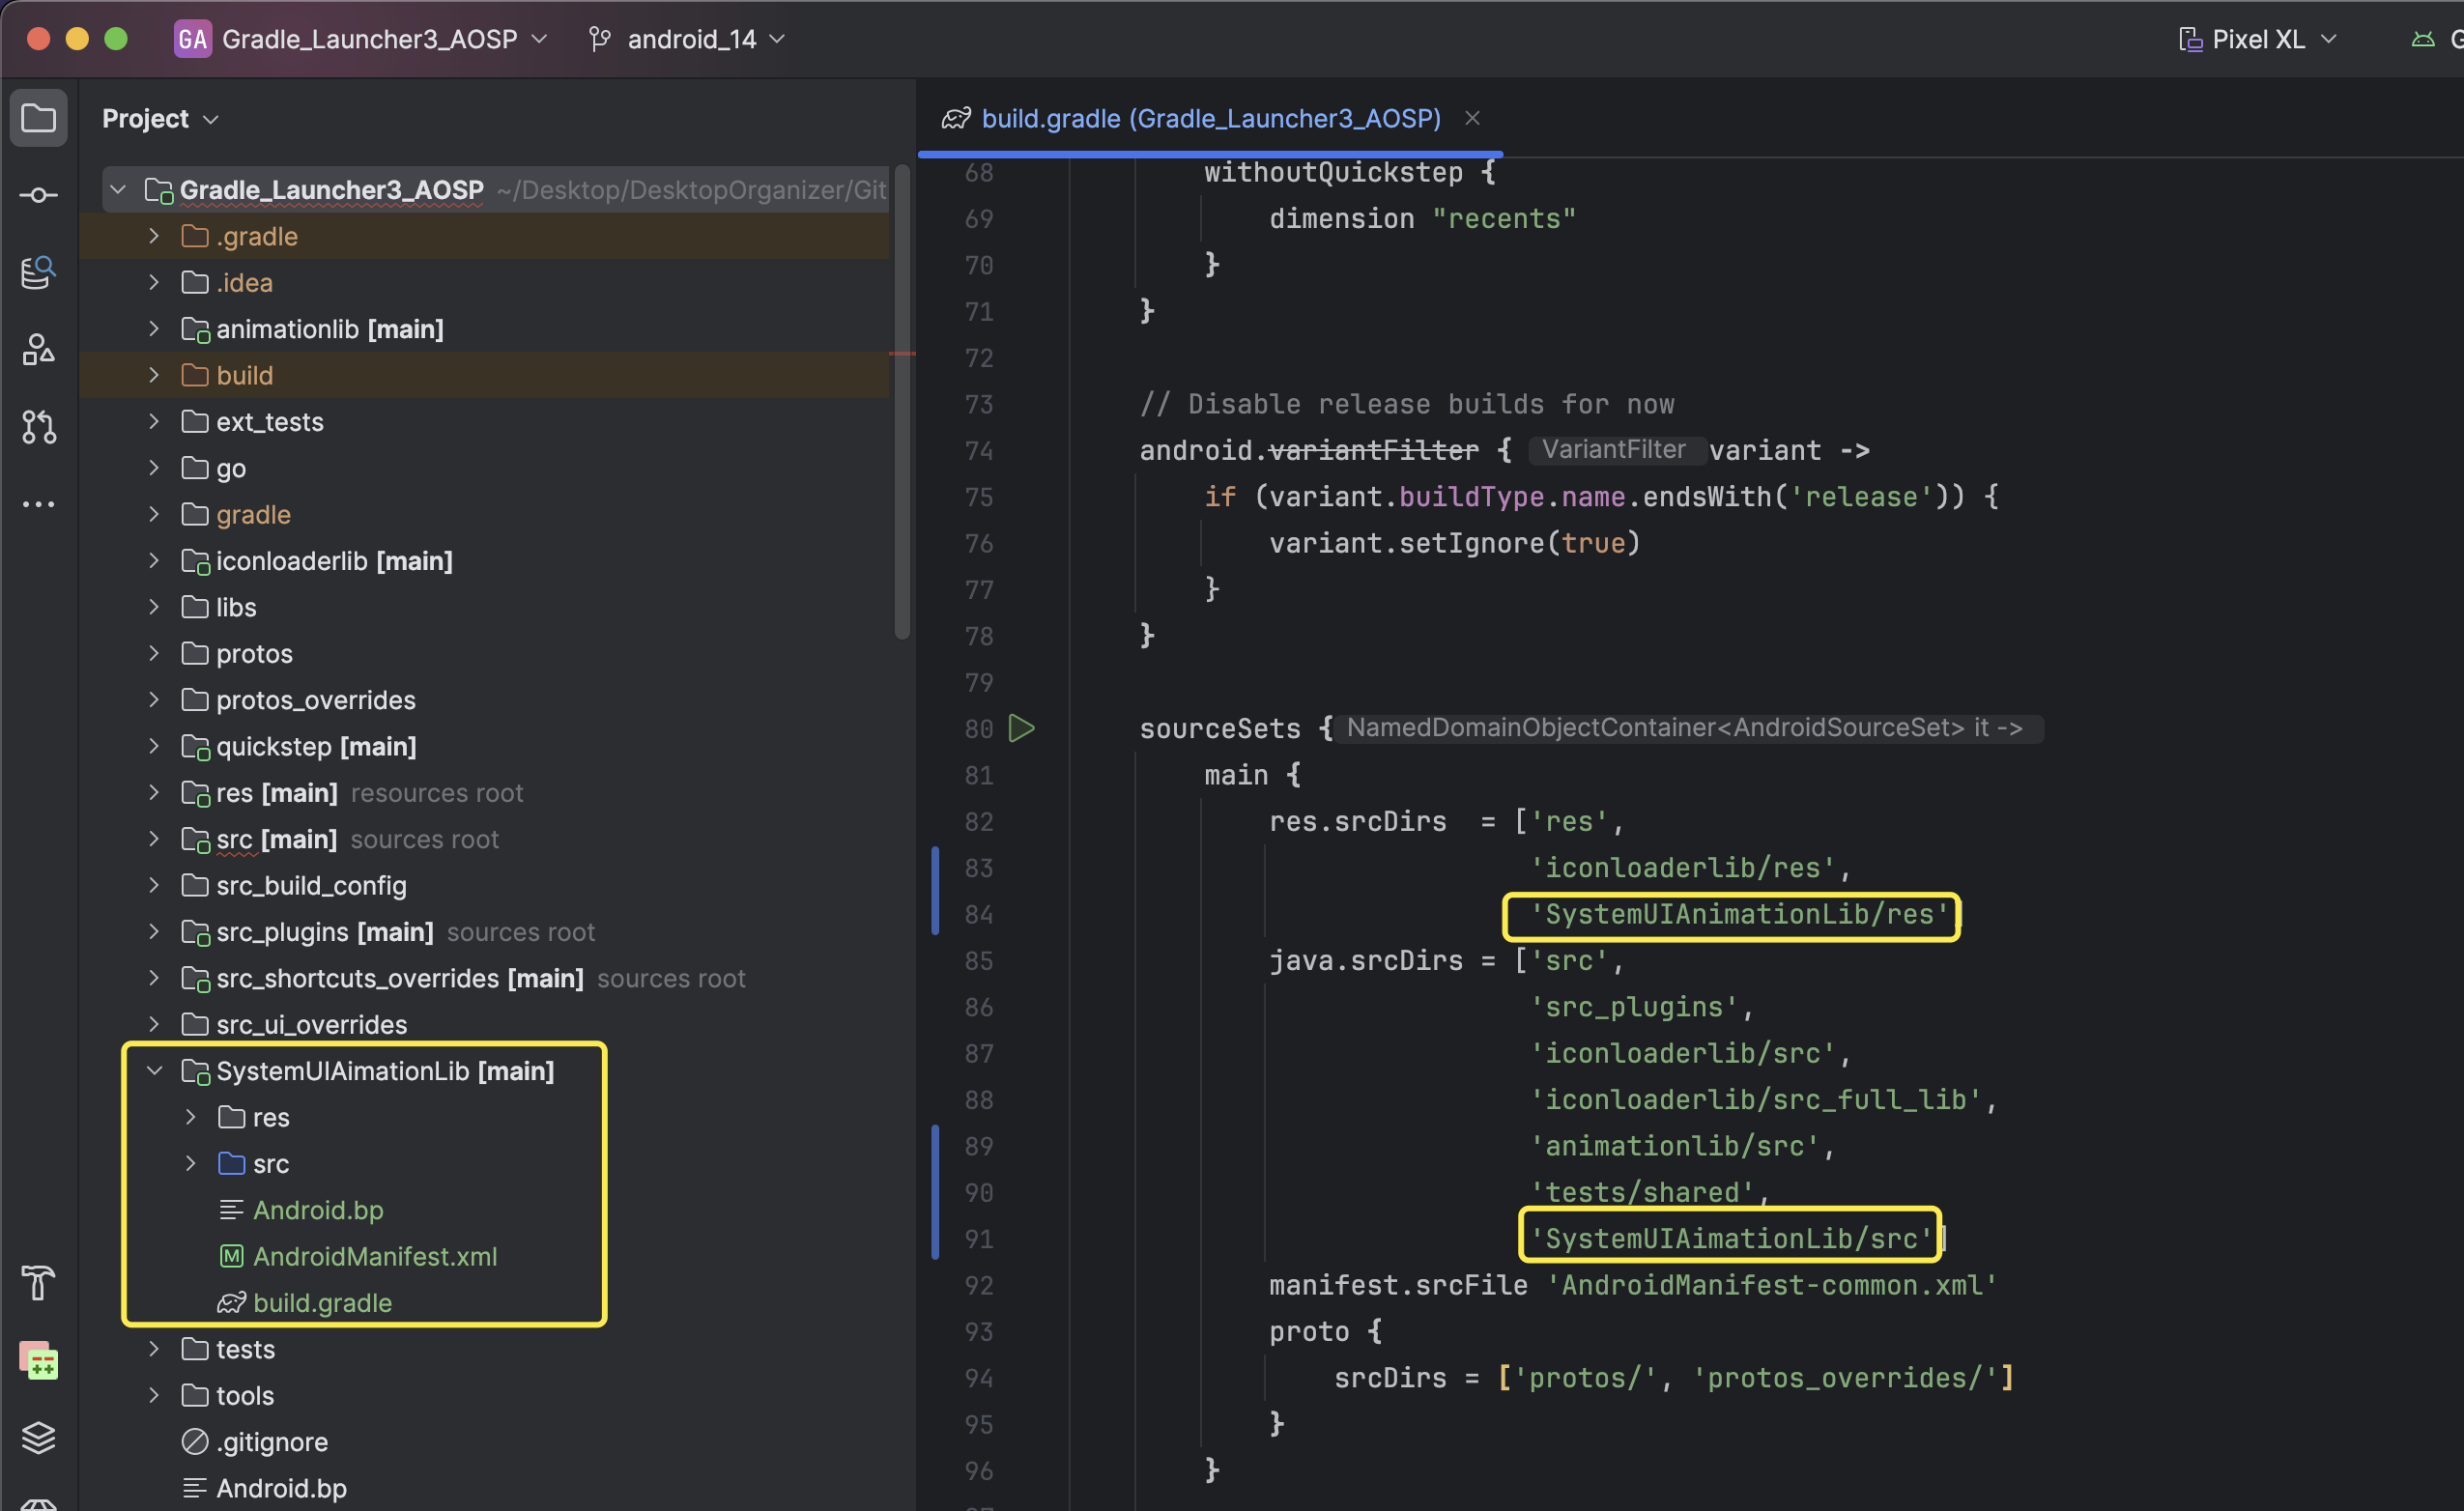Expand the .idea folder
The image size is (2464, 1511).
click(x=154, y=282)
